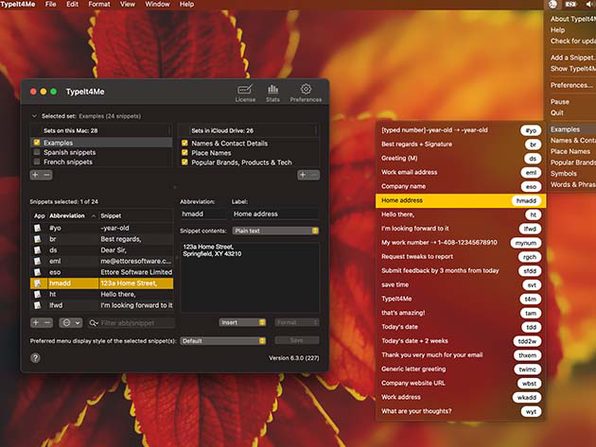Select the Work email address snippet entry
596x447 pixels.
click(x=461, y=172)
